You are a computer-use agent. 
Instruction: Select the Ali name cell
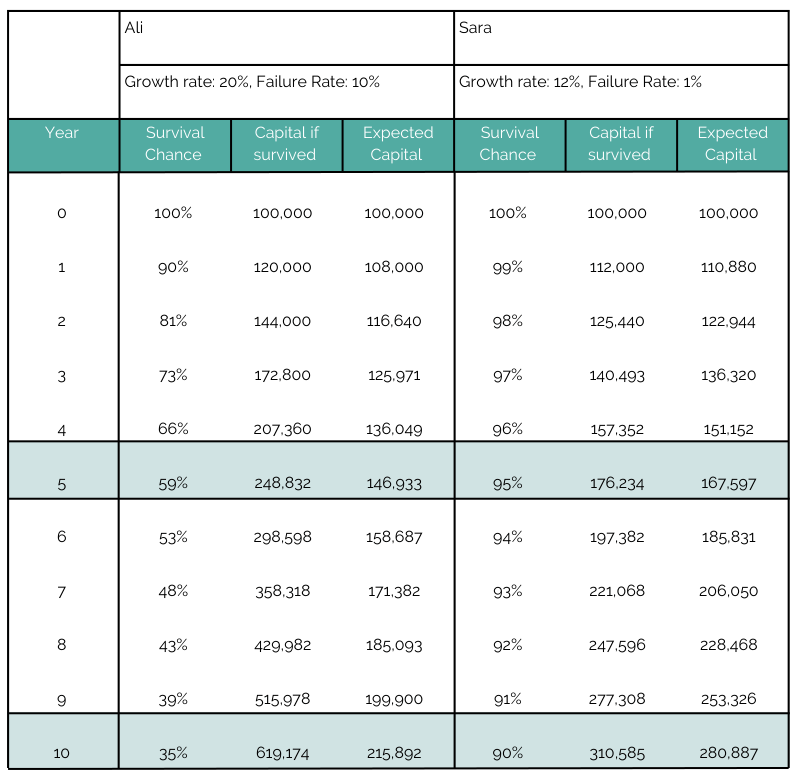tap(134, 28)
